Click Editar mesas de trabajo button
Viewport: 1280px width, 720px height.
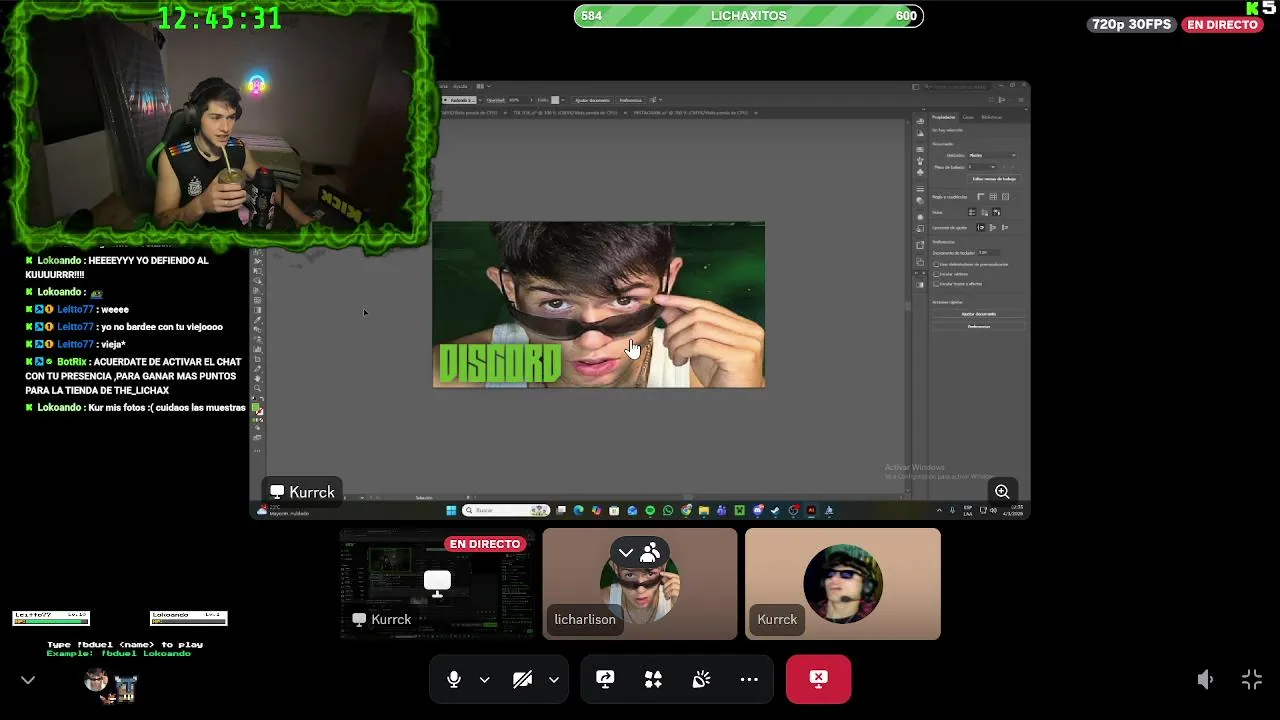coord(994,179)
